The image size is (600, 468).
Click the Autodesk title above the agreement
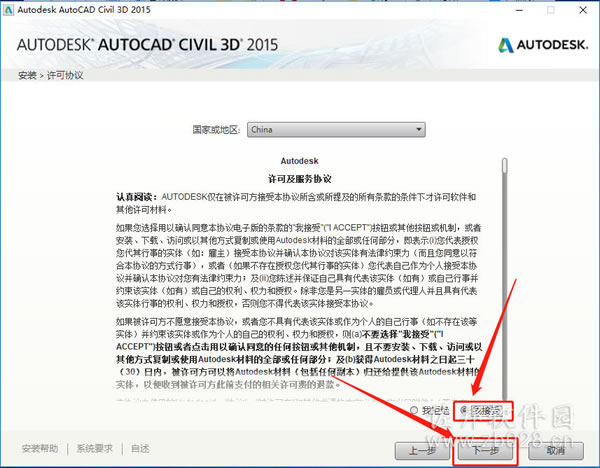[x=300, y=161]
